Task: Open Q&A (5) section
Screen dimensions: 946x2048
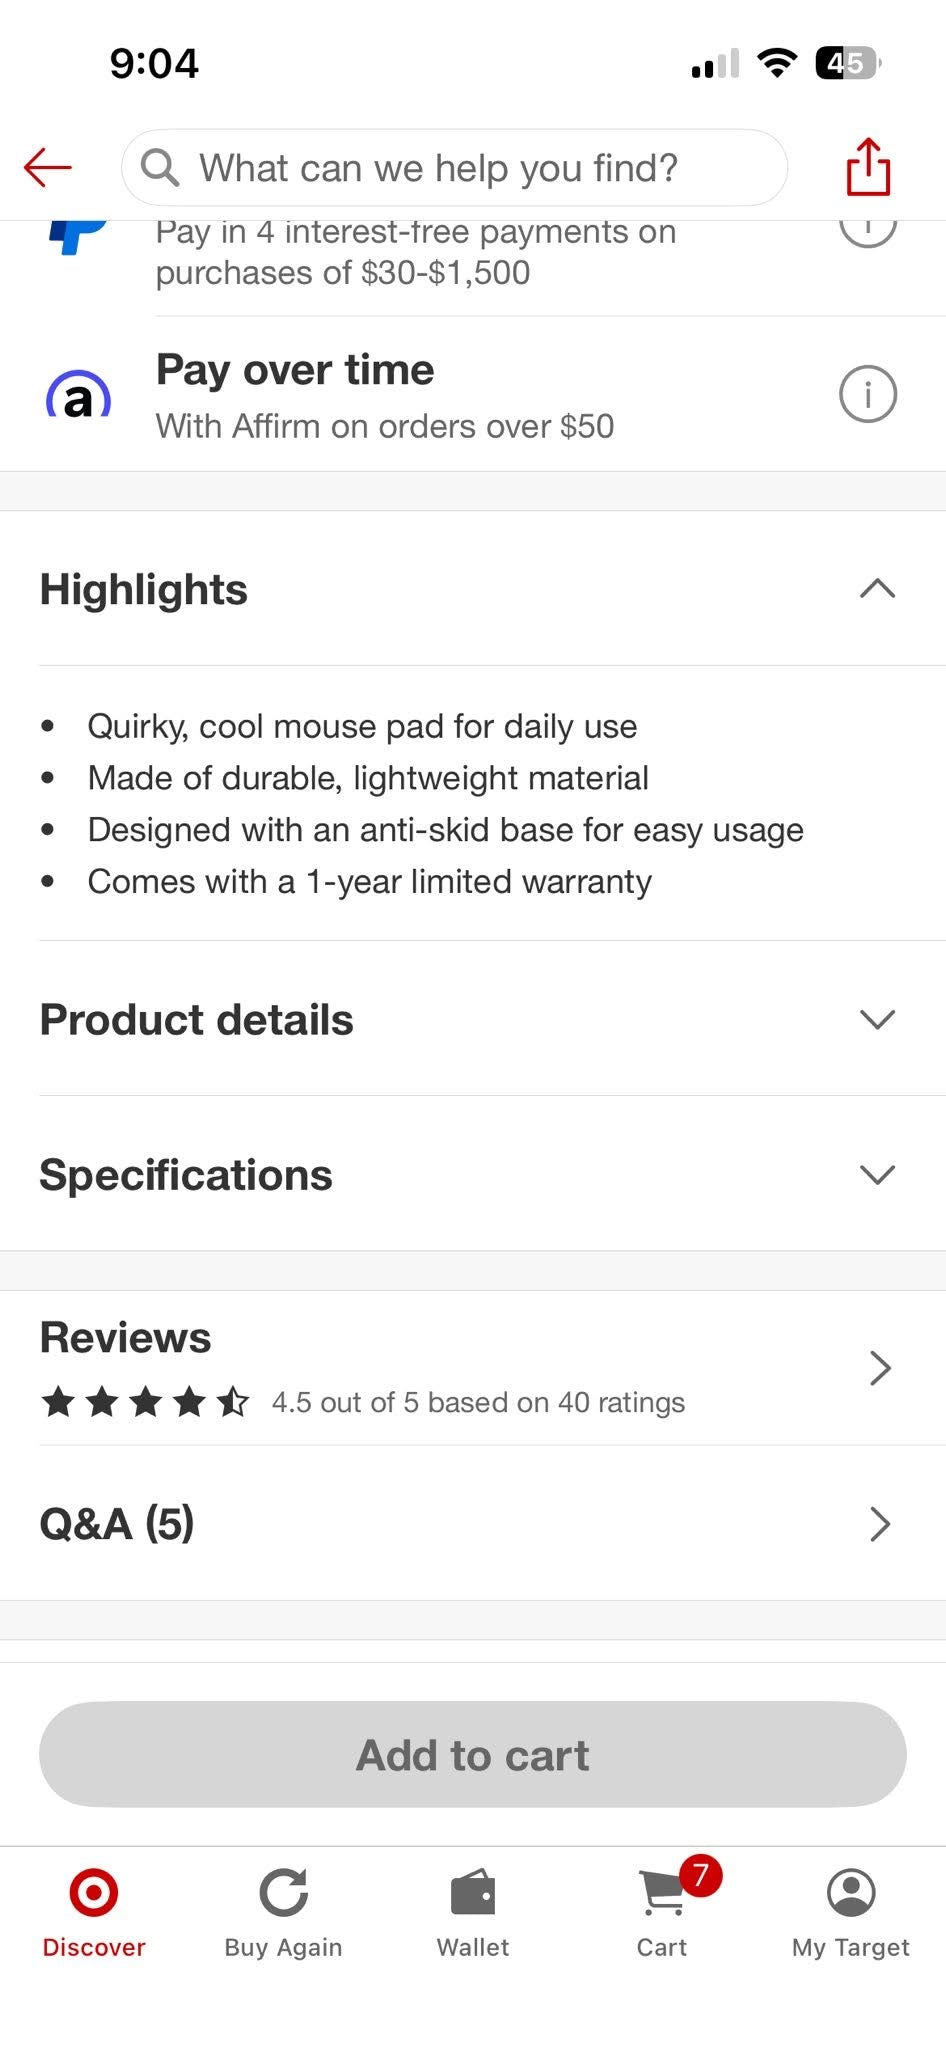Action: [x=473, y=1523]
